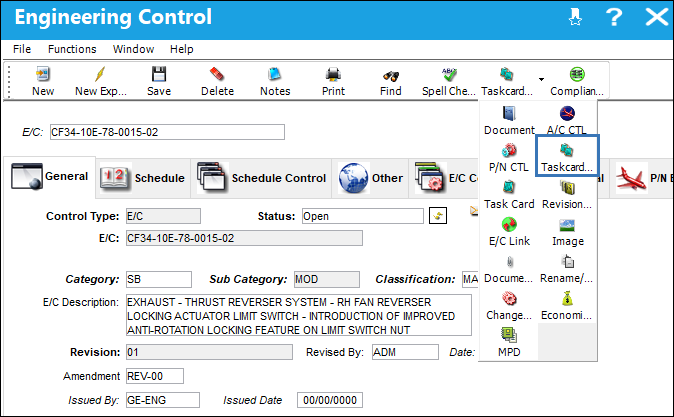This screenshot has width=674, height=417.
Task: Select highlighted Taskcard... option in dropdown panel
Action: tap(567, 157)
